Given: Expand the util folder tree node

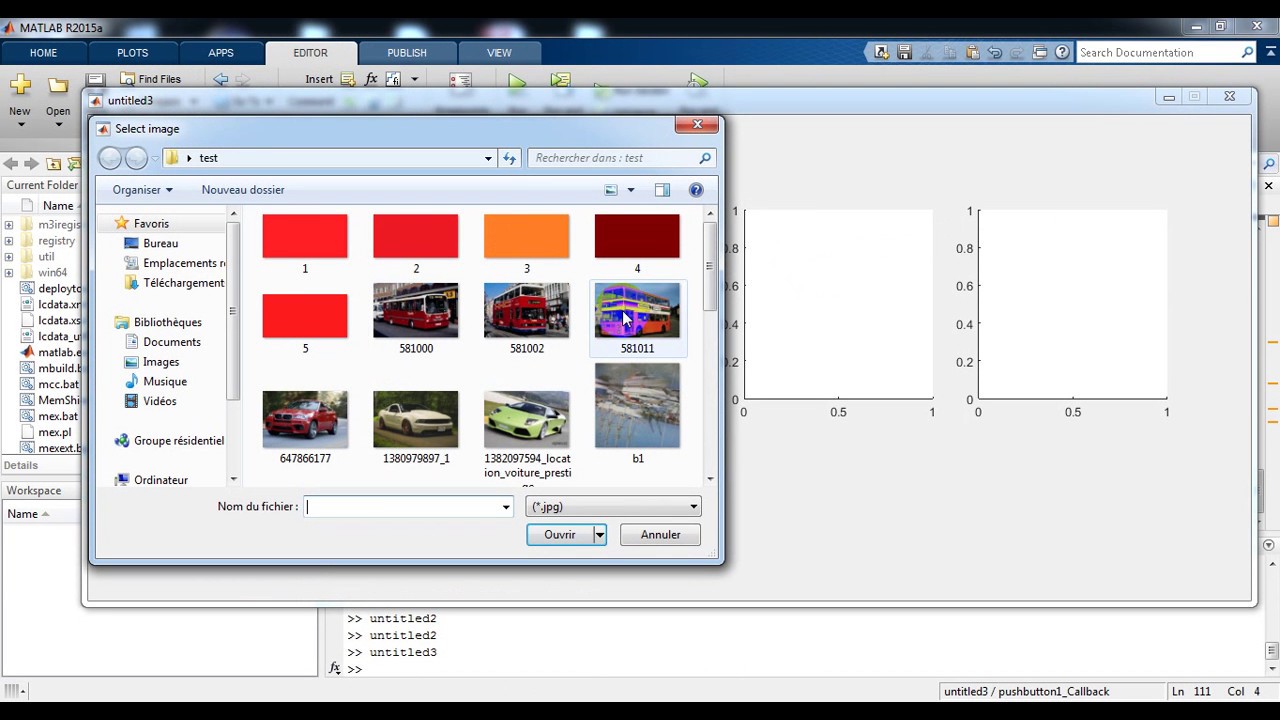Looking at the screenshot, I should point(9,257).
